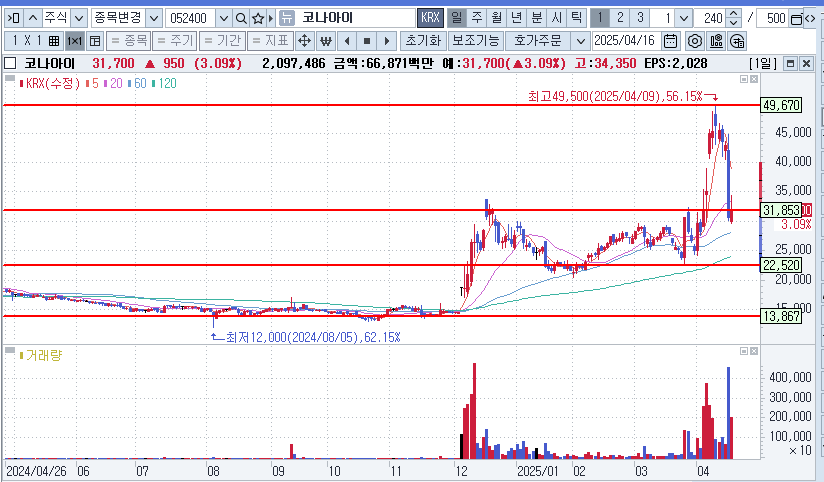Viewport: 824px width, 482px height.
Task: Click the >0 icon at toolbar start
Action: pos(13,18)
